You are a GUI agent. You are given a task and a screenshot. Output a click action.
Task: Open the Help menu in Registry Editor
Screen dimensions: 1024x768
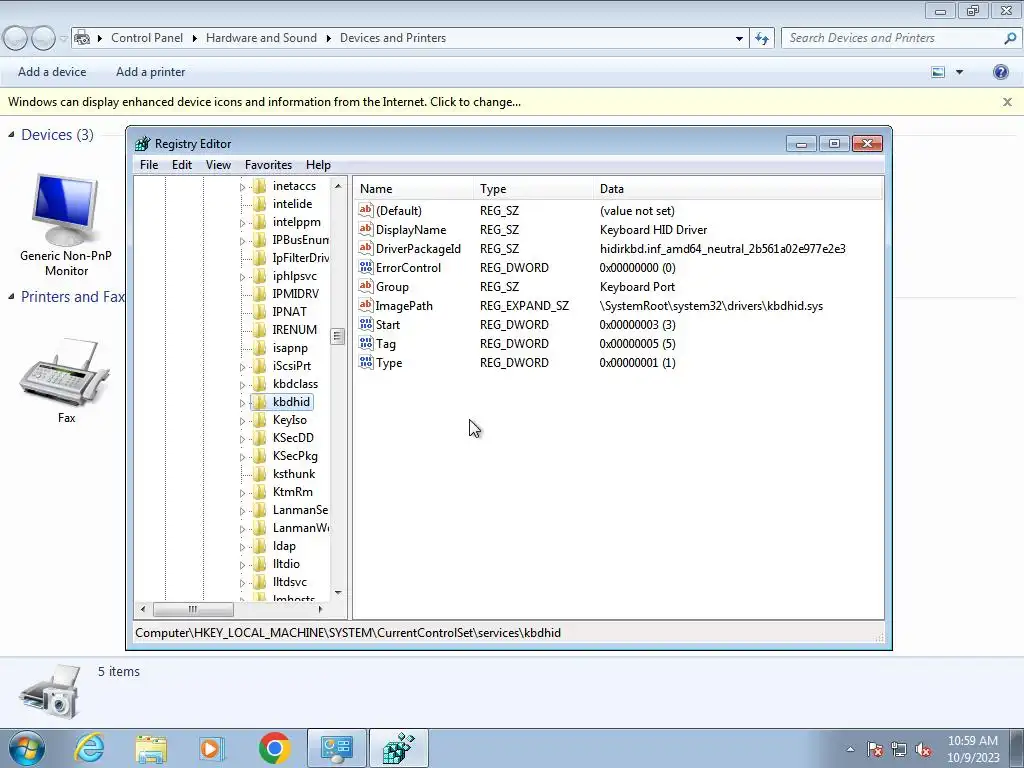tap(318, 165)
